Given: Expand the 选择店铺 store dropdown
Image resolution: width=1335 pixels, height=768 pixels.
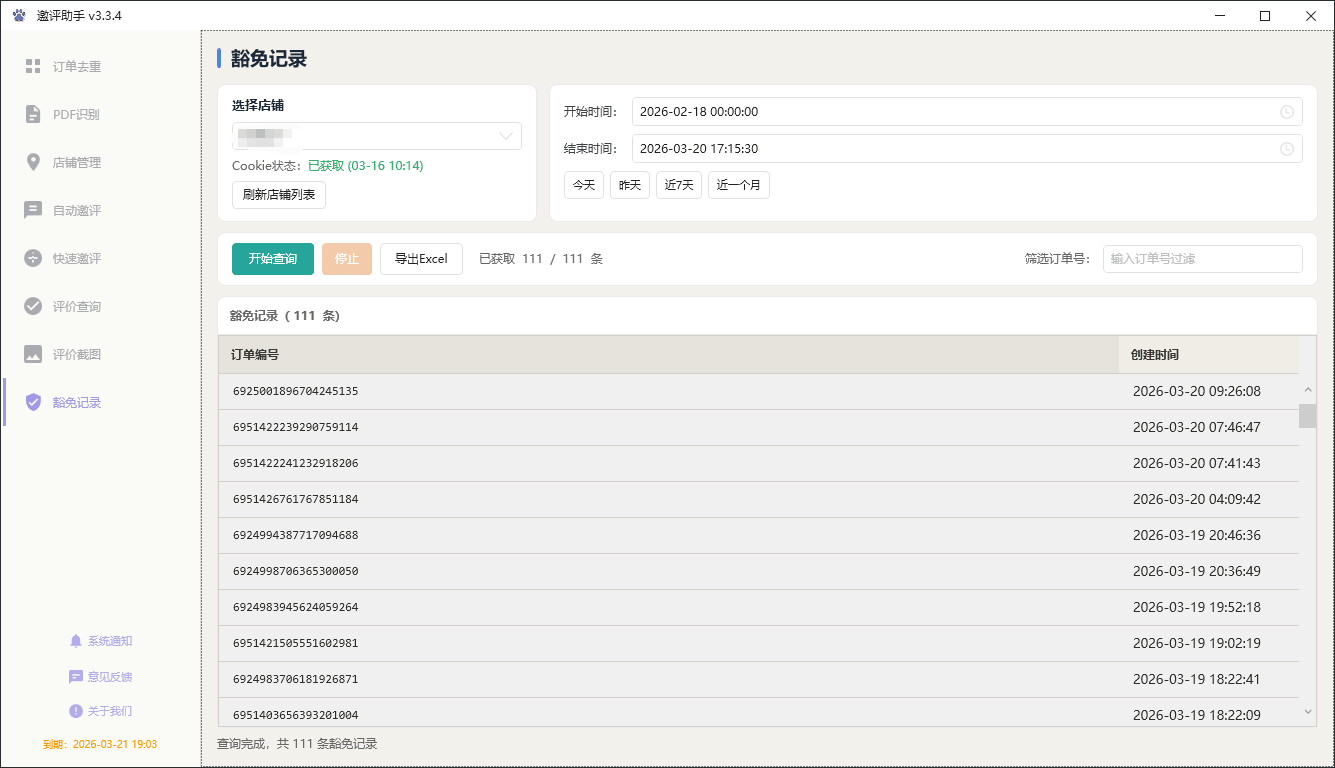Looking at the screenshot, I should pos(377,136).
